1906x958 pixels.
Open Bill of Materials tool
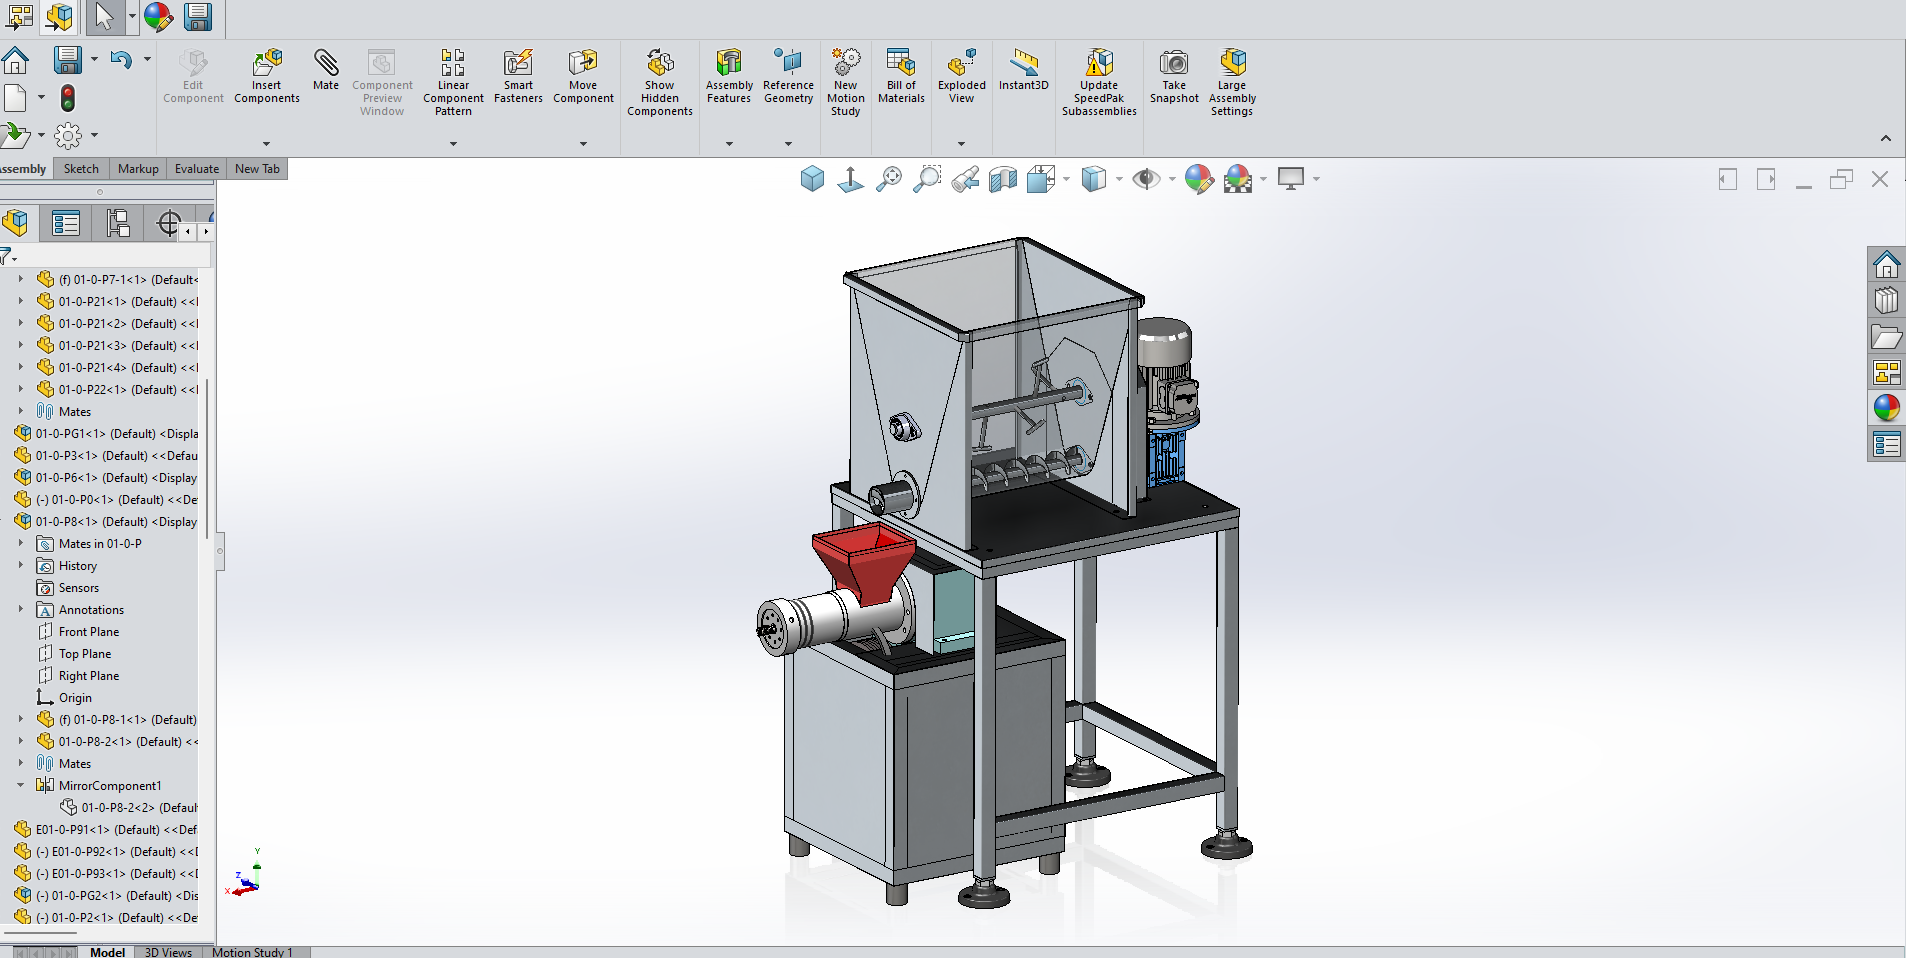(x=901, y=76)
